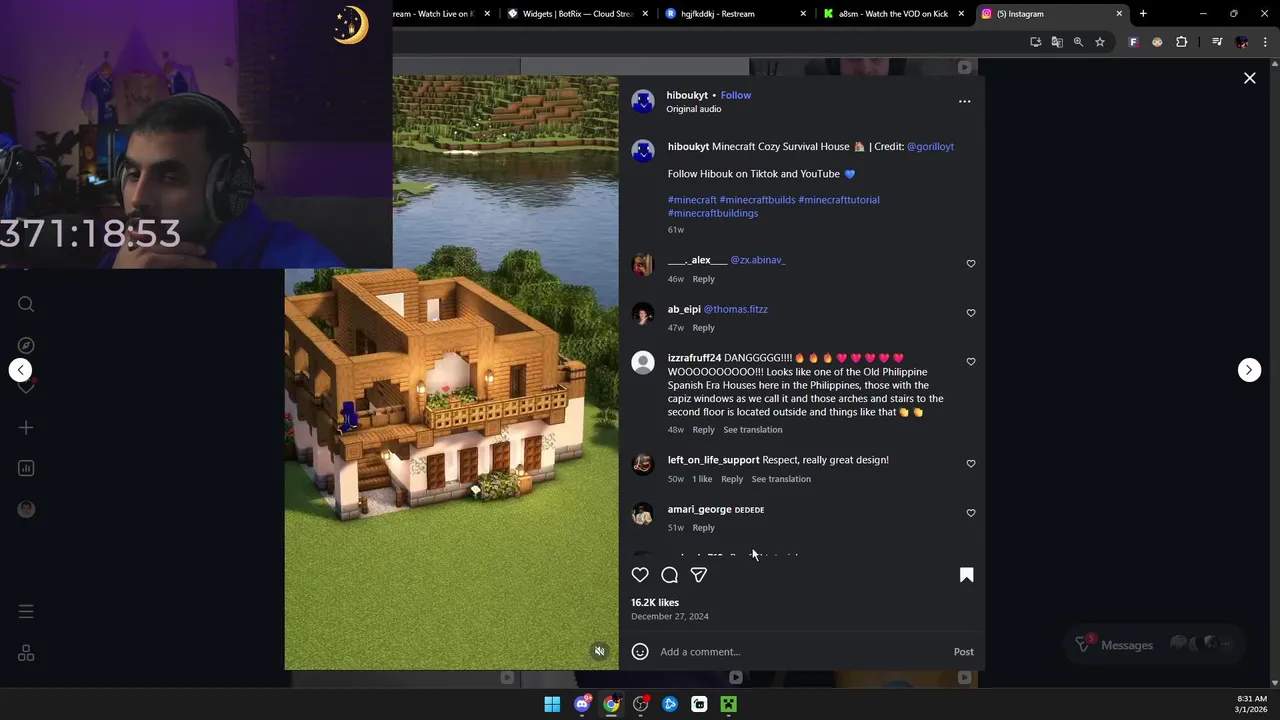Open the hiboukyt avatar beside the caption
The width and height of the screenshot is (1280, 720).
[x=643, y=150]
